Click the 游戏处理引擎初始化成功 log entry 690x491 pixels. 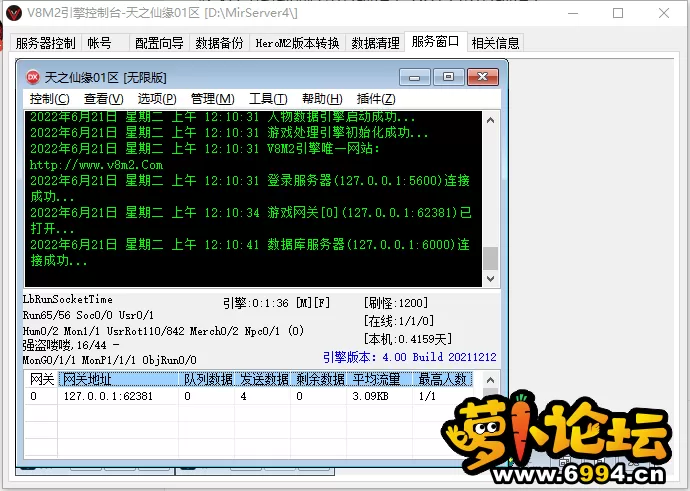coord(229,132)
